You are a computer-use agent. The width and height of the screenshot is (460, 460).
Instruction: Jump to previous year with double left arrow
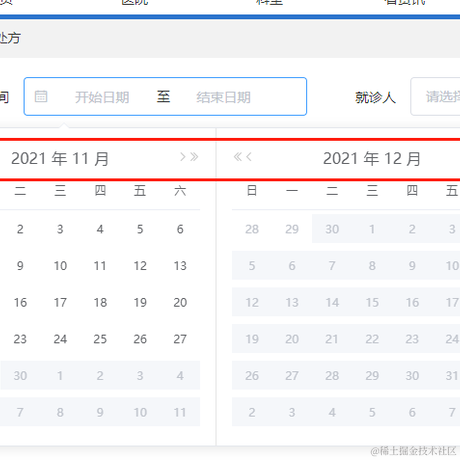[x=238, y=157]
